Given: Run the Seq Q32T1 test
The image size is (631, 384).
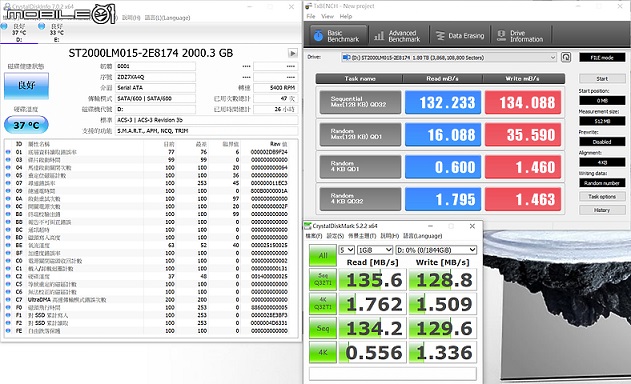Looking at the screenshot, I should [323, 280].
